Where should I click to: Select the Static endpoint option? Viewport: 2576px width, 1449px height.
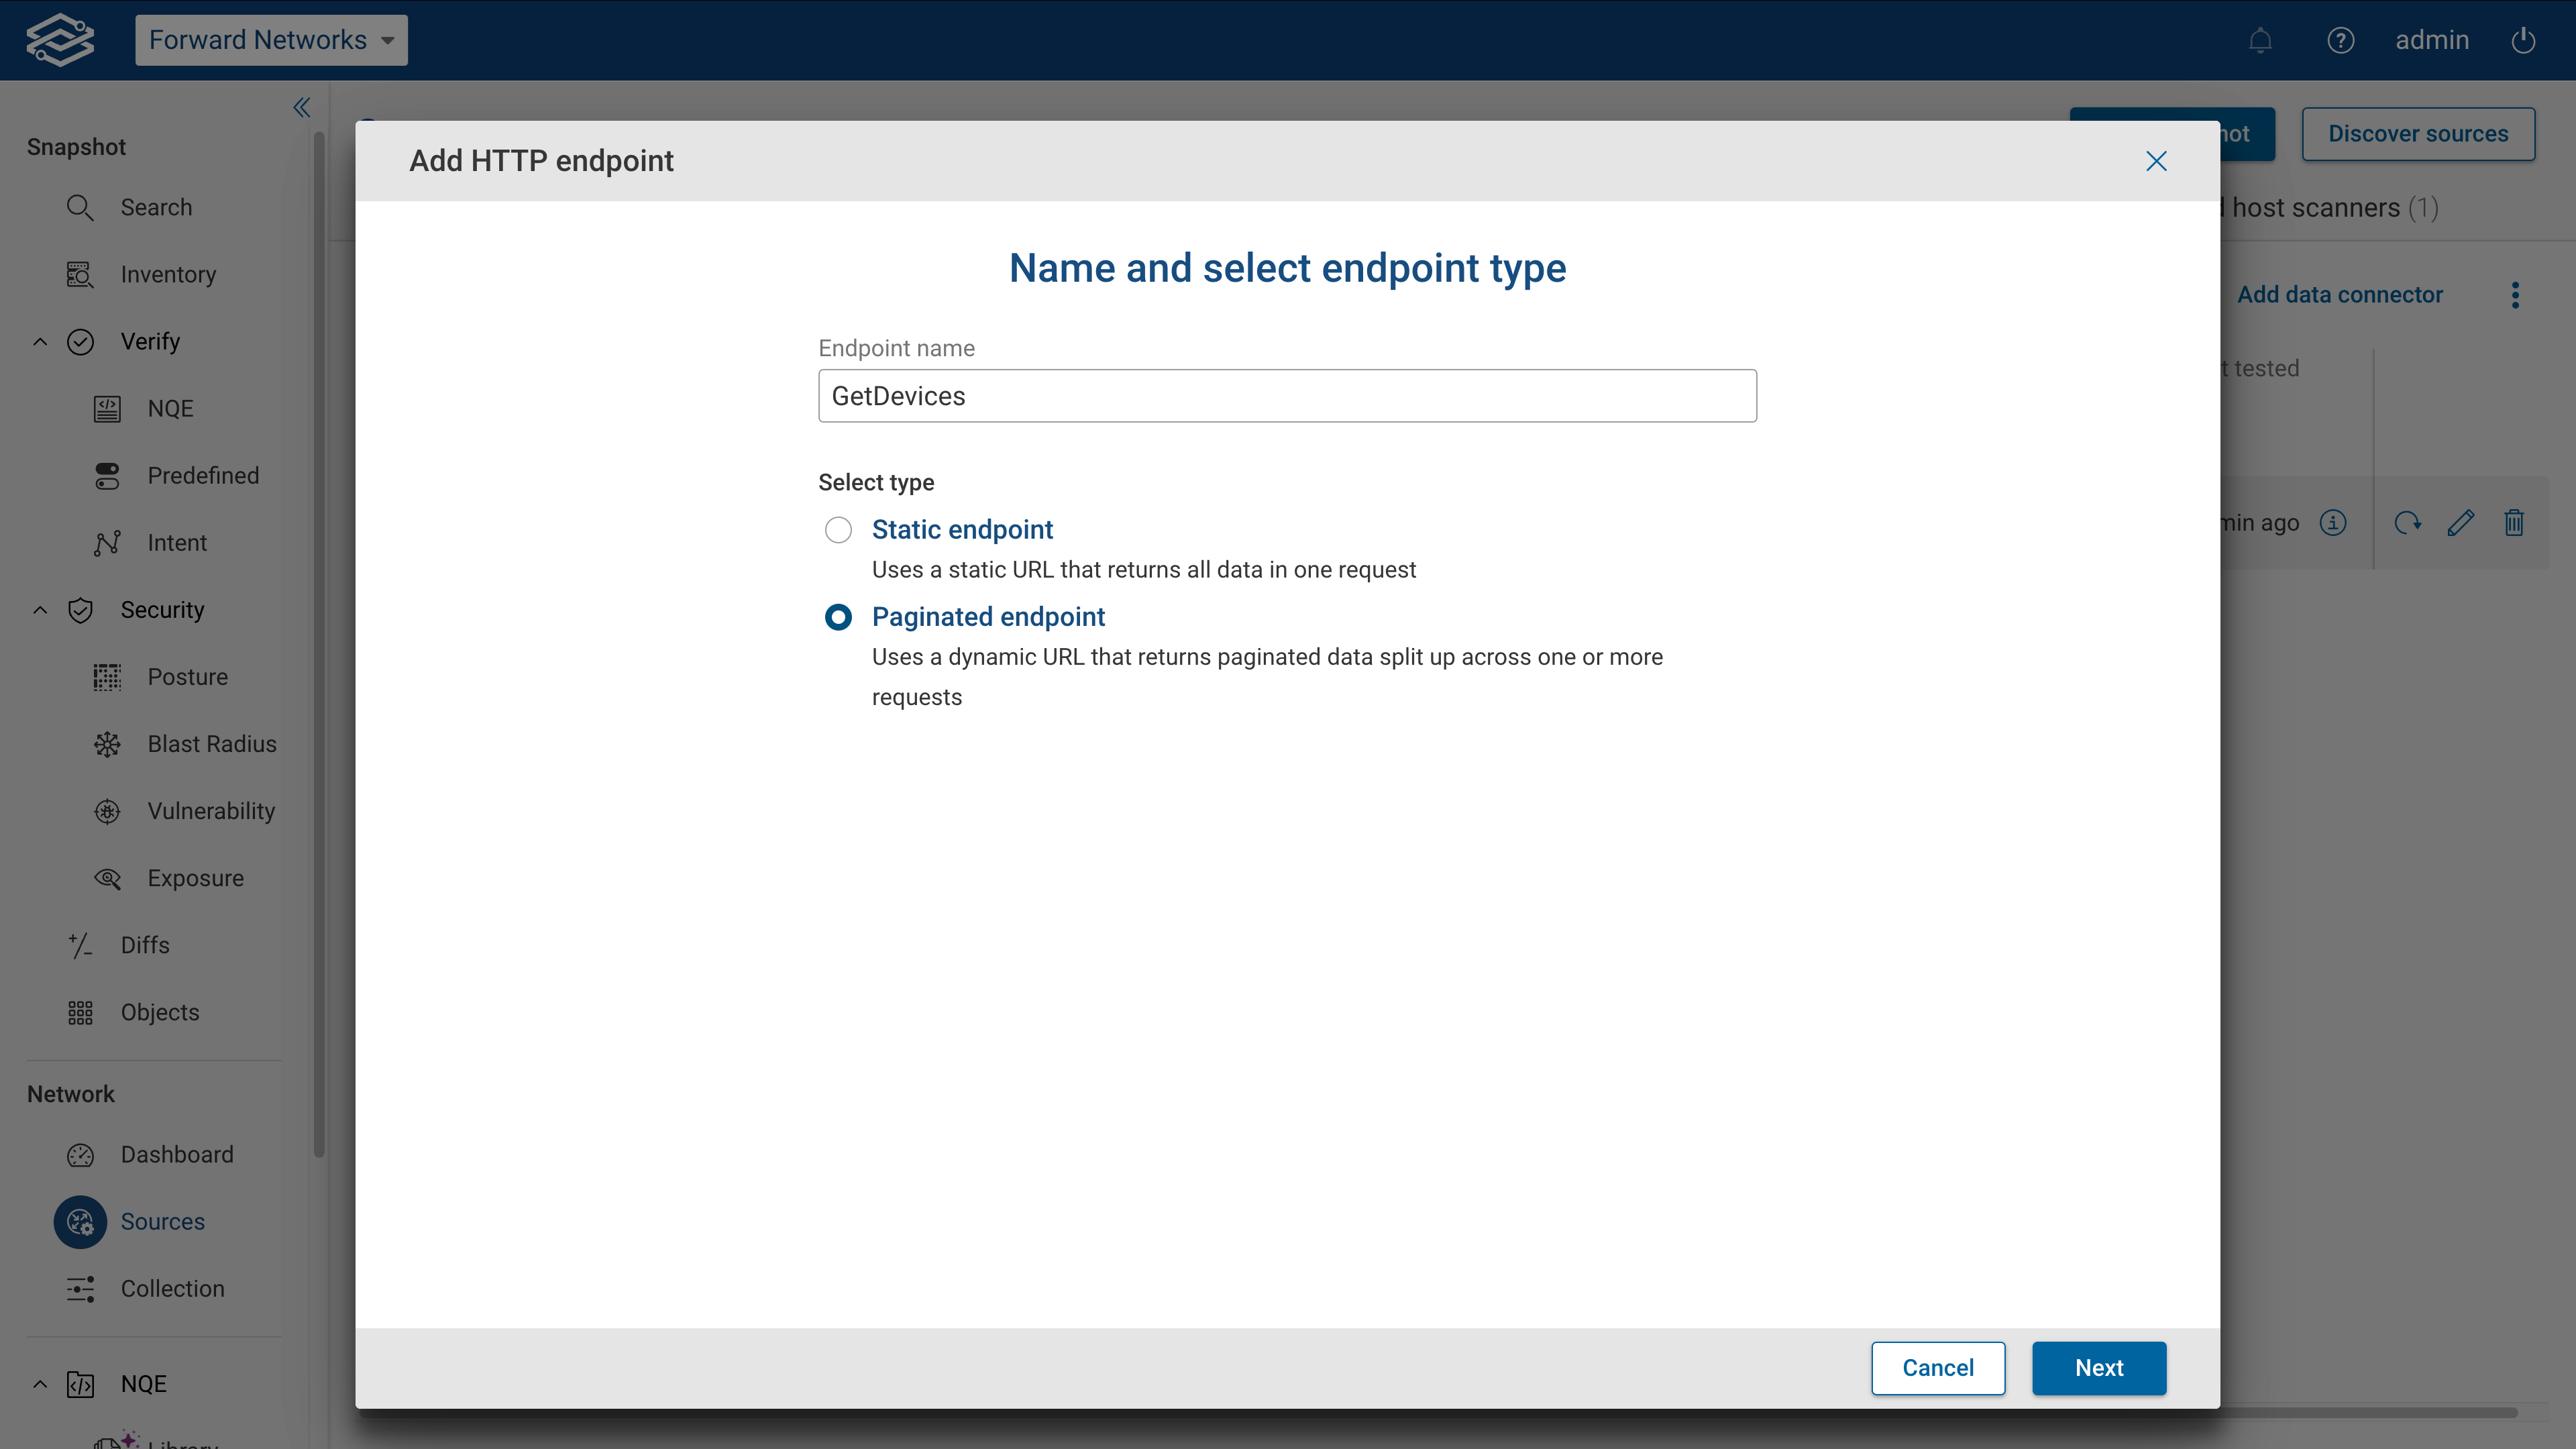(838, 530)
